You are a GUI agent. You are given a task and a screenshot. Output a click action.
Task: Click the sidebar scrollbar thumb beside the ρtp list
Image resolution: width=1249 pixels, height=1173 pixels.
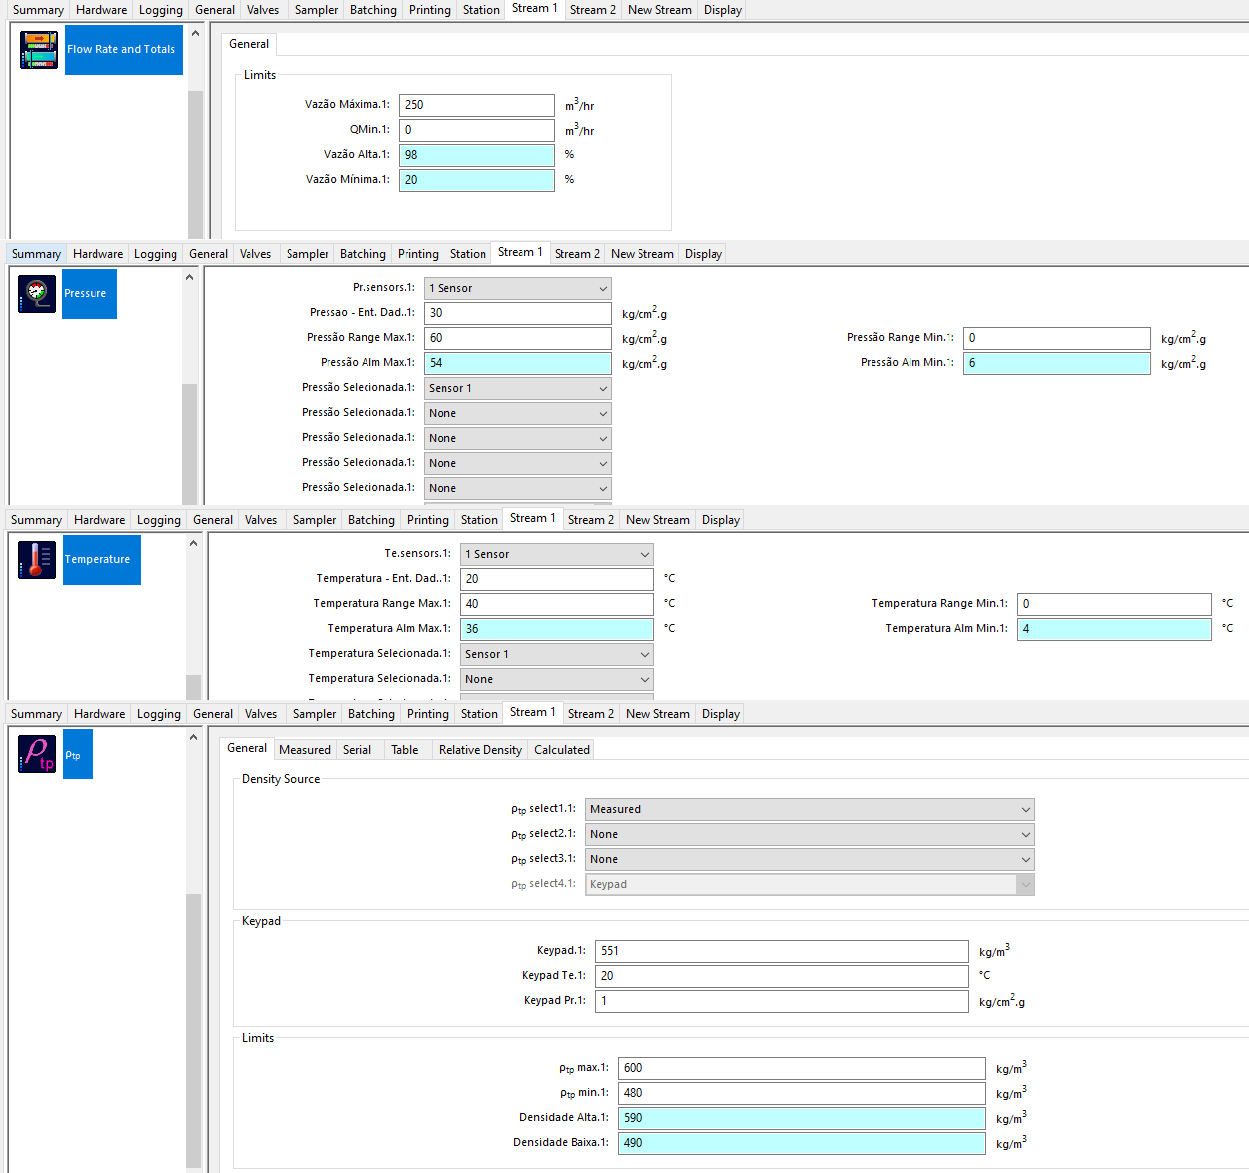pyautogui.click(x=193, y=1030)
